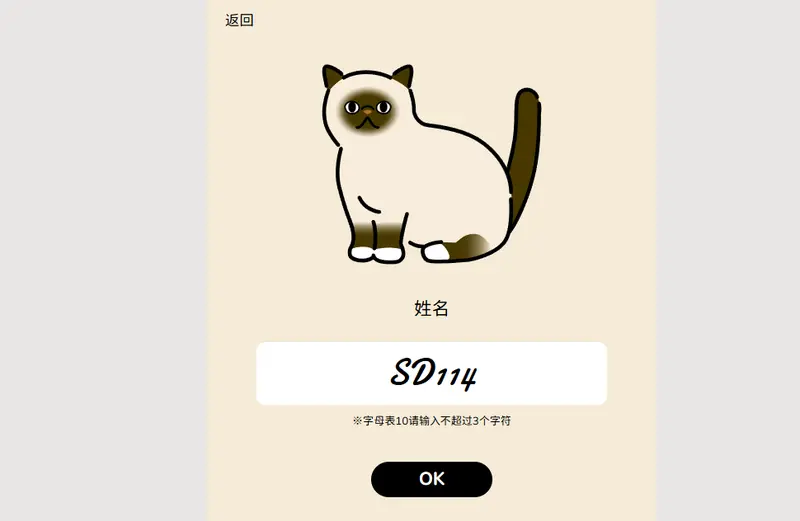
Task: Click the cat's white hind paw
Action: pyautogui.click(x=437, y=252)
